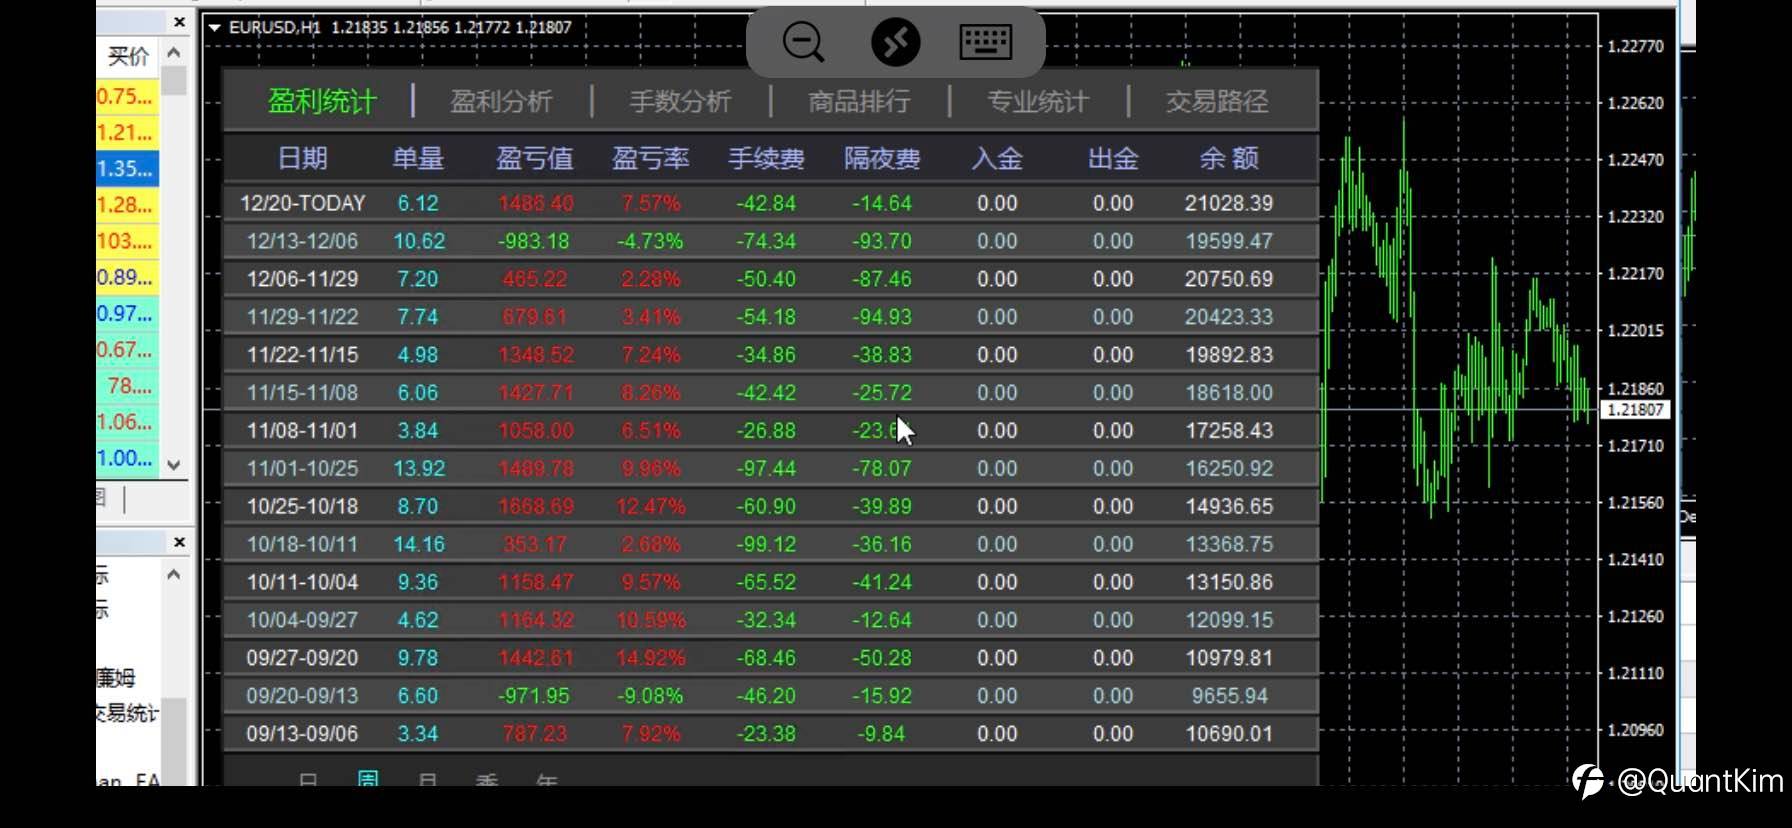
Task: Click the zoom out magnifier icon
Action: pos(803,42)
